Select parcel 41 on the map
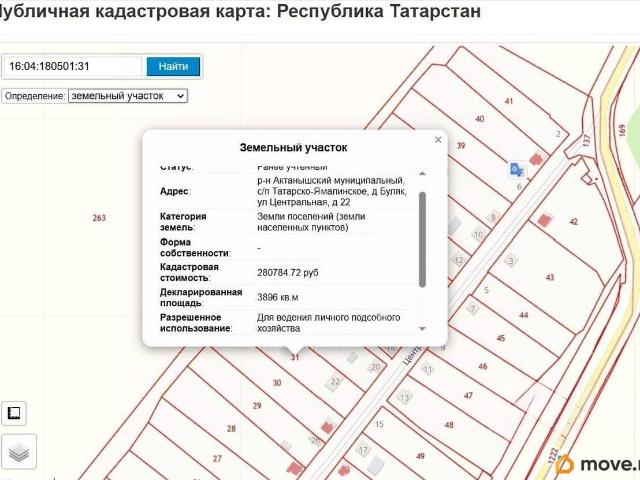The image size is (640, 480). [x=509, y=101]
